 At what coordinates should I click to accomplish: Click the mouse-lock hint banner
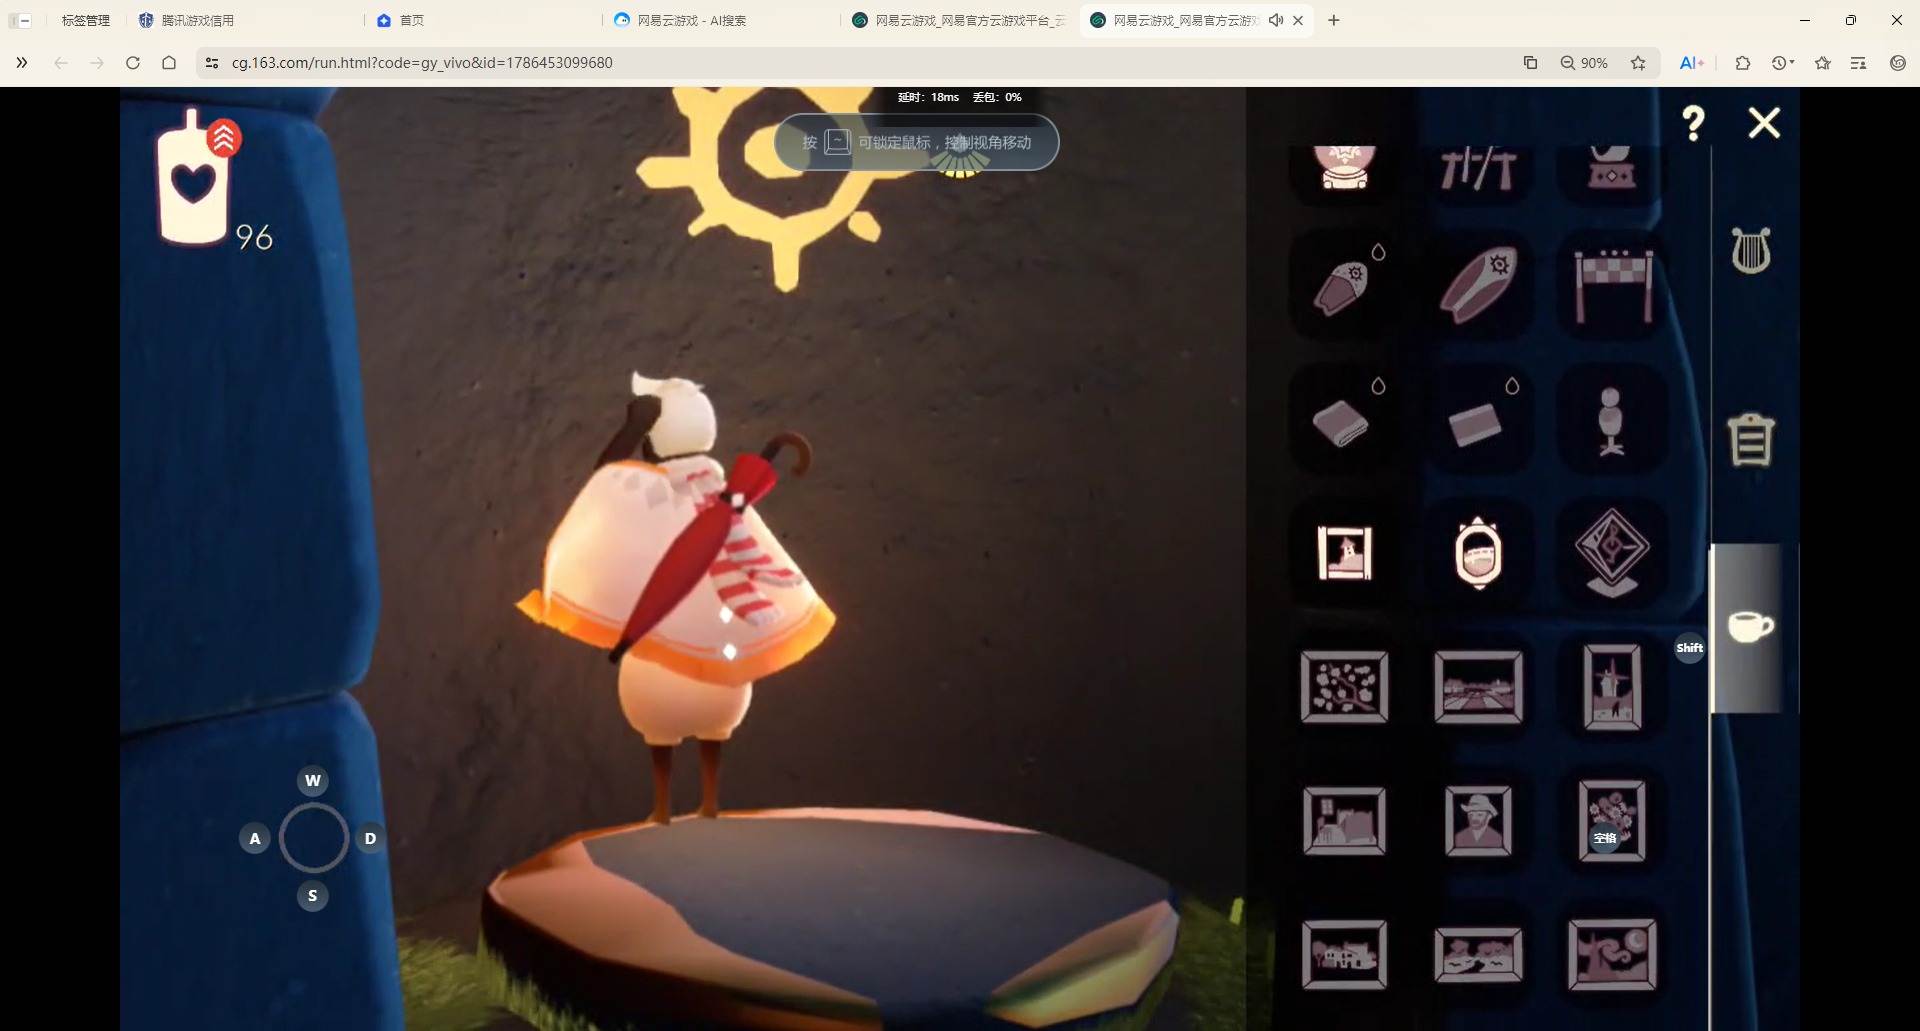coord(916,142)
